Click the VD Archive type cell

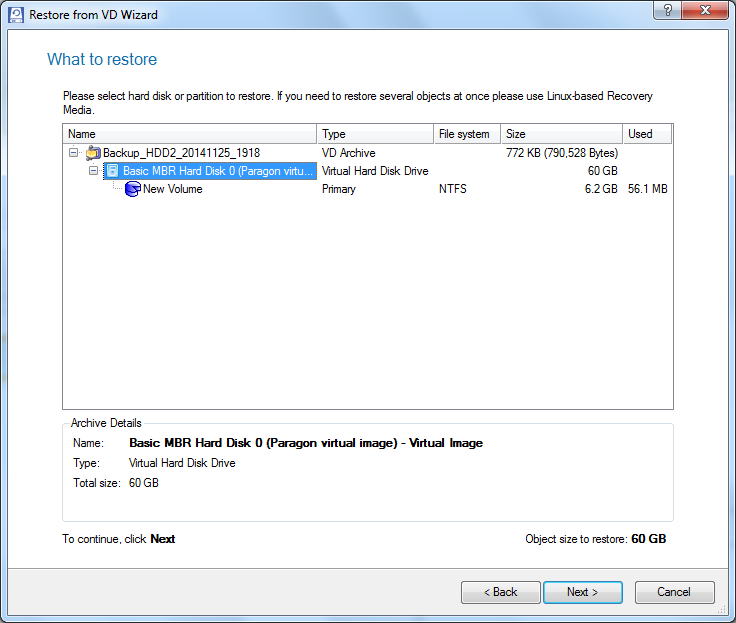[x=348, y=153]
